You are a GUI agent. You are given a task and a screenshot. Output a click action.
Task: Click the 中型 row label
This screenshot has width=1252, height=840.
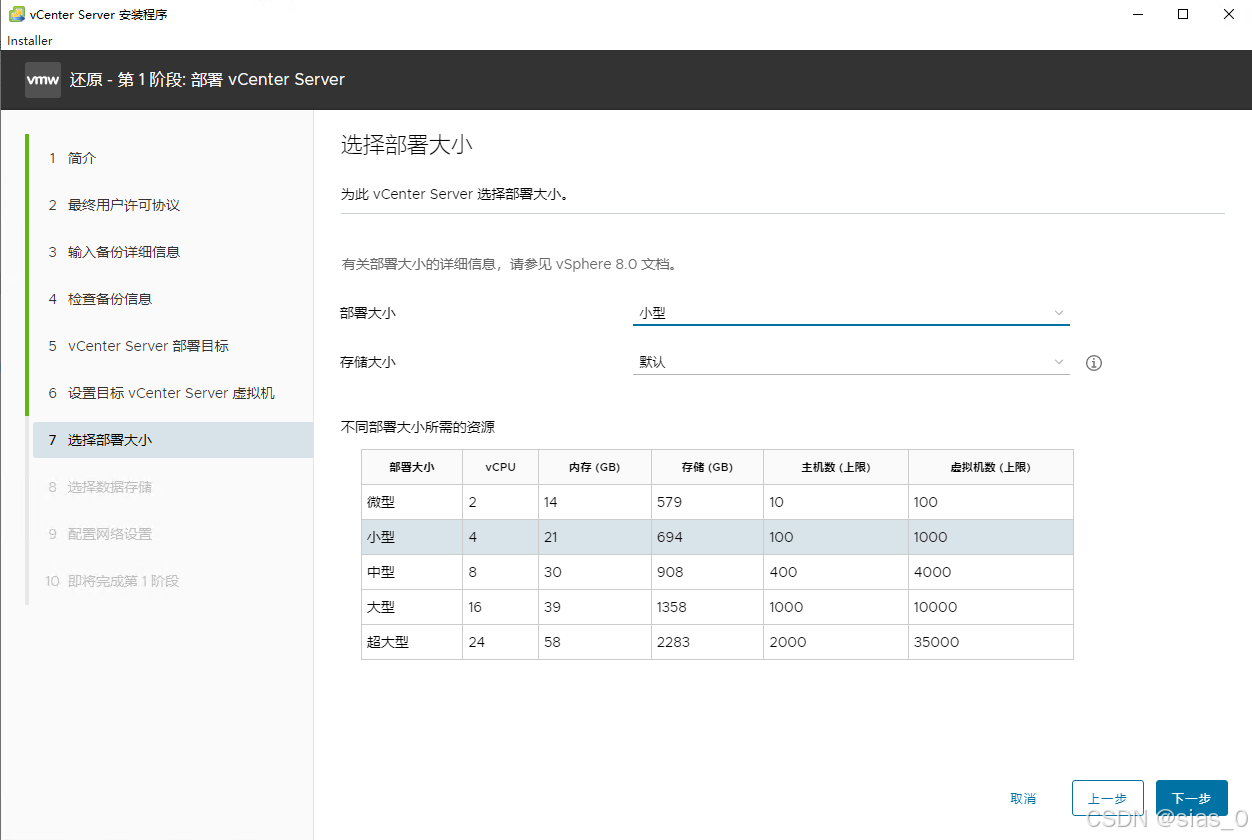click(381, 572)
